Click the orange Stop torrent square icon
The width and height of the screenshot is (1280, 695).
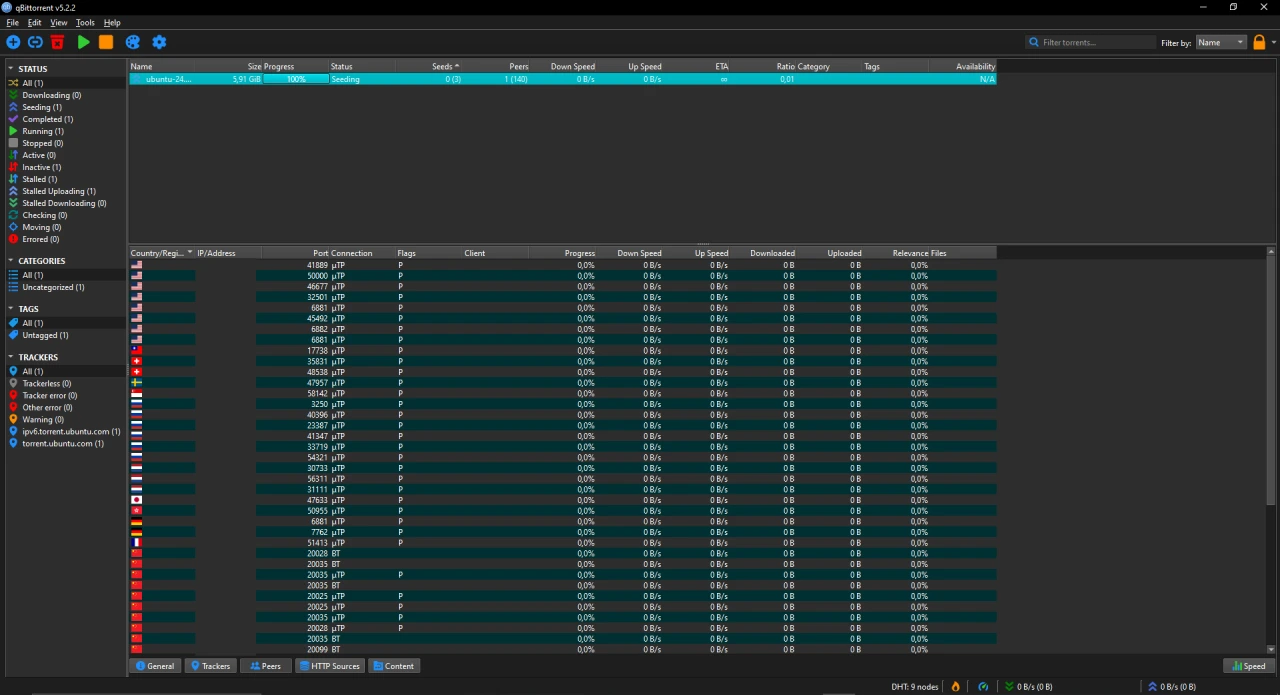(106, 42)
